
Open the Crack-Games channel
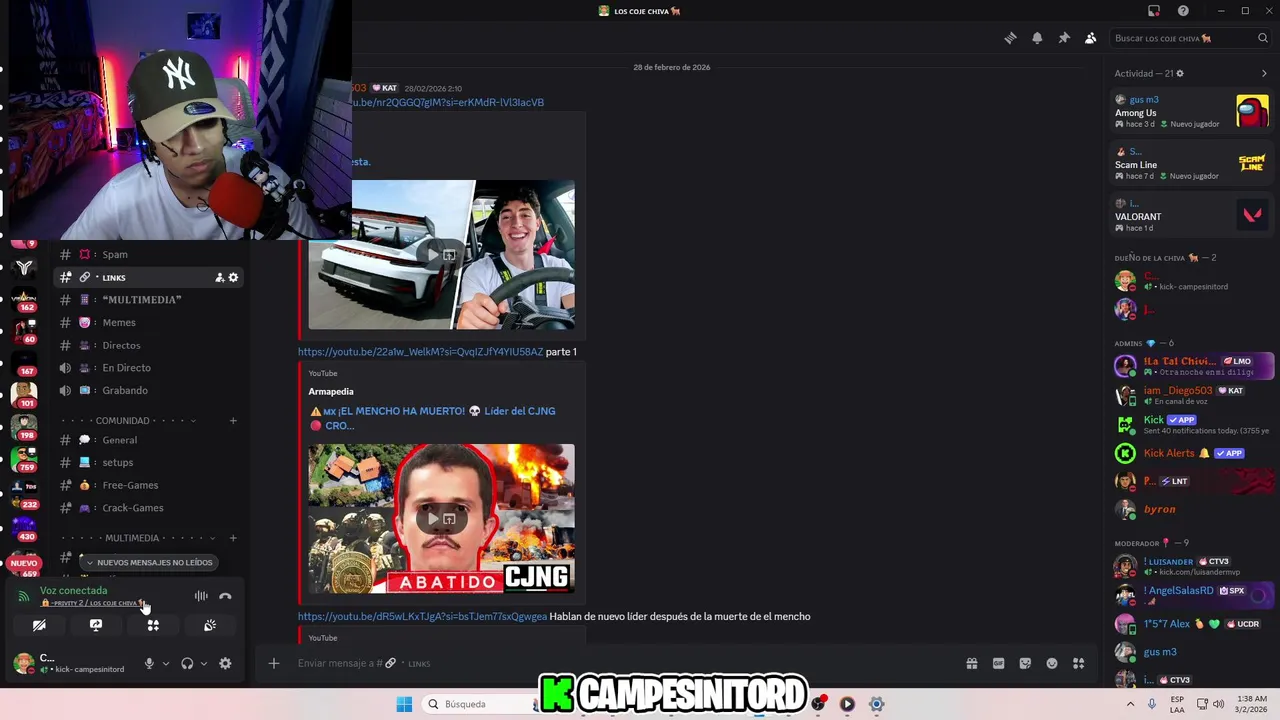[x=149, y=508]
